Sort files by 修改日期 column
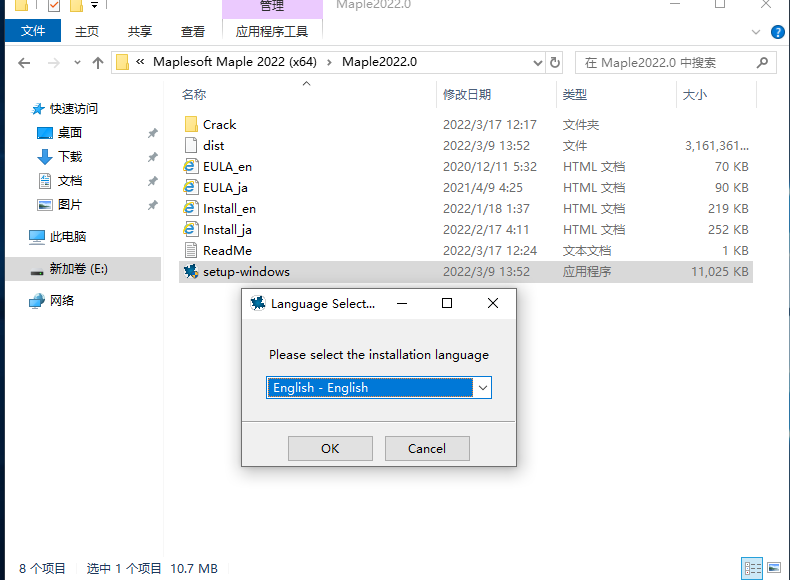This screenshot has width=790, height=580. pyautogui.click(x=467, y=95)
